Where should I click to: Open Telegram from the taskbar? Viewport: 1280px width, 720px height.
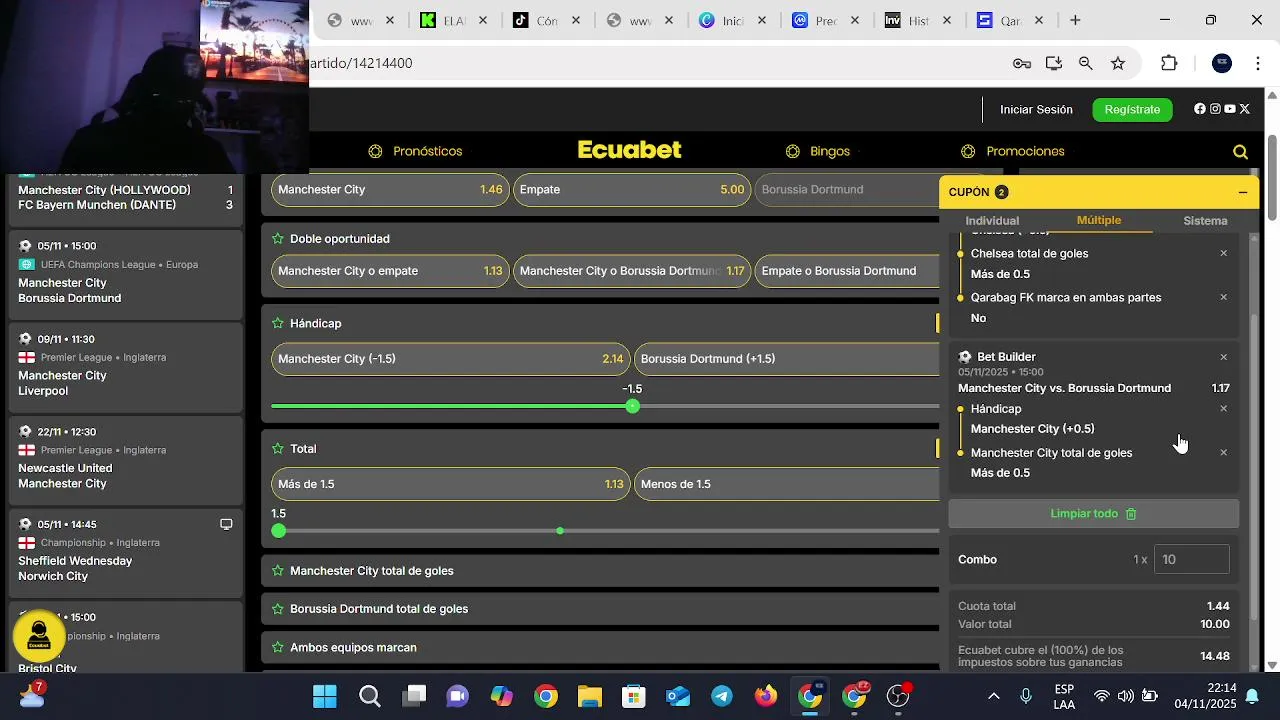coord(722,696)
